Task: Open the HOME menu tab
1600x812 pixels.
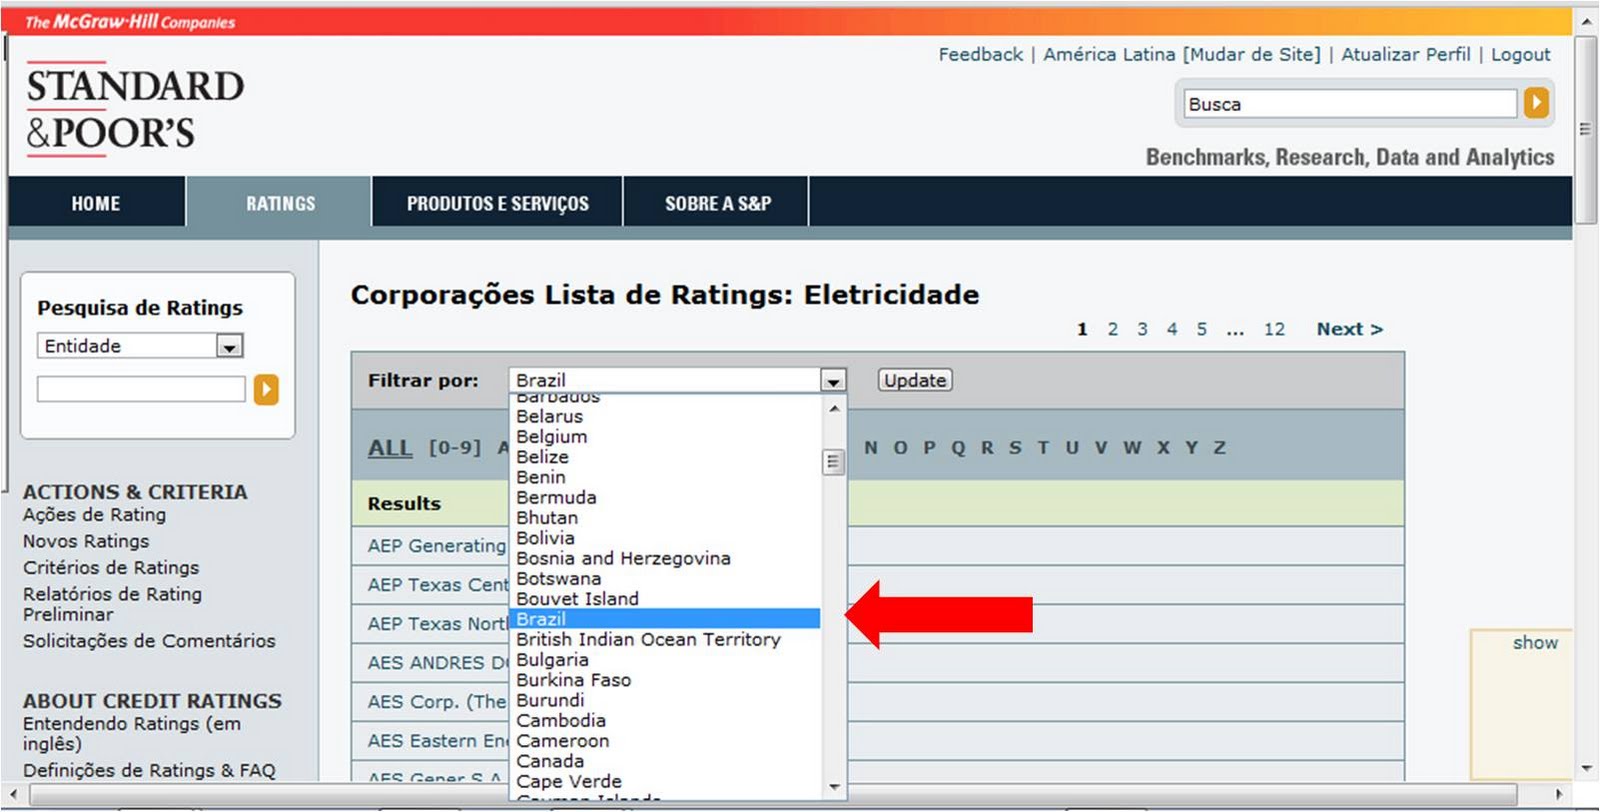Action: click(x=96, y=203)
